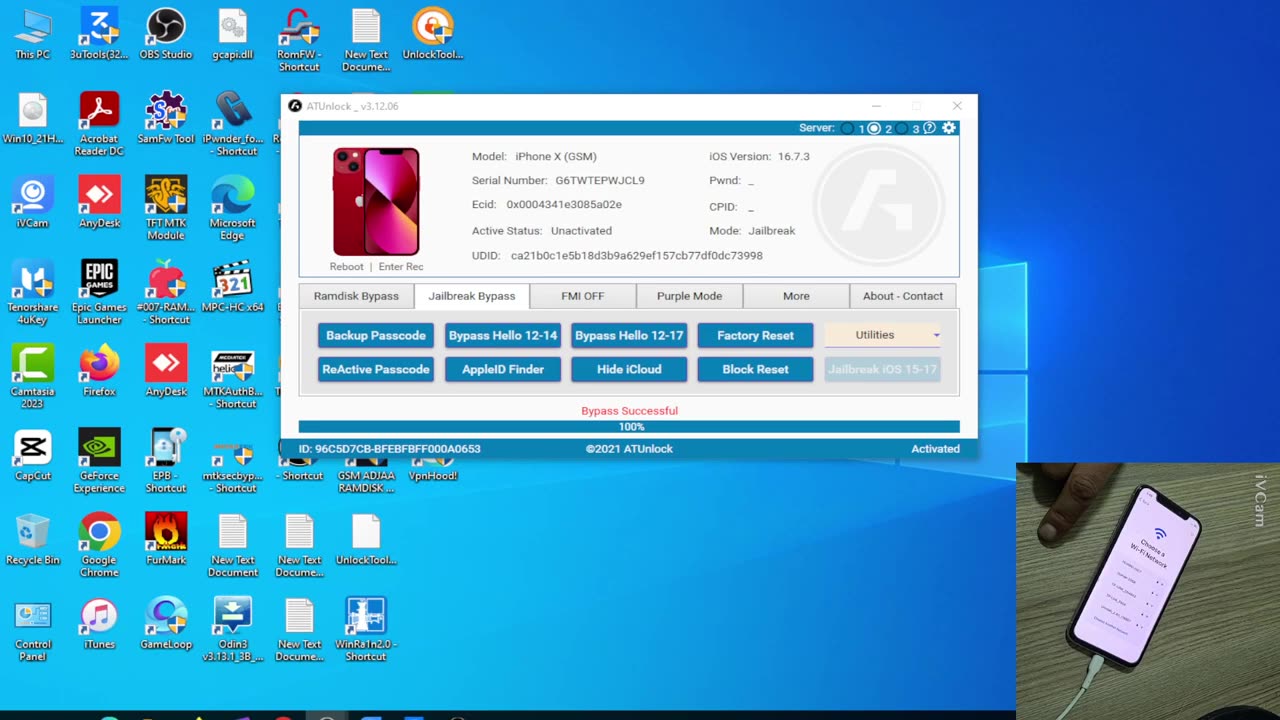
Task: Open TFT MTK Module icon
Action: tap(166, 209)
